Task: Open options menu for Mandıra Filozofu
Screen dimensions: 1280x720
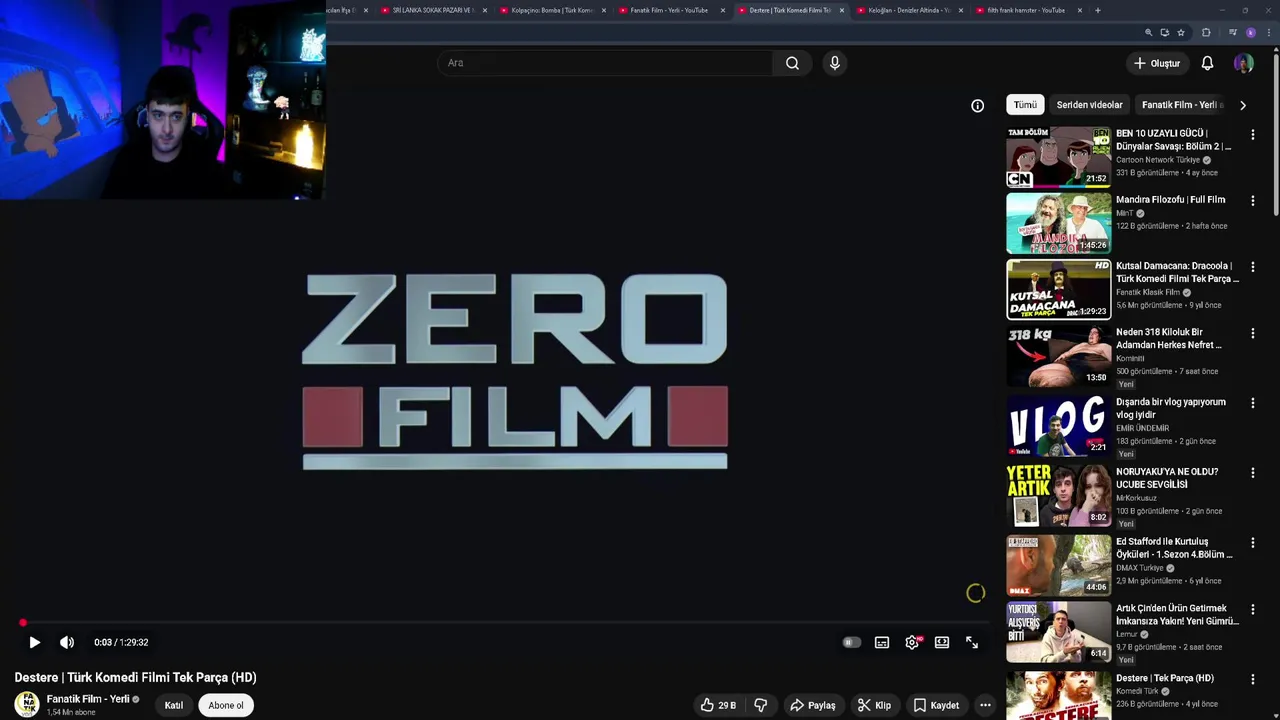Action: pyautogui.click(x=1253, y=201)
